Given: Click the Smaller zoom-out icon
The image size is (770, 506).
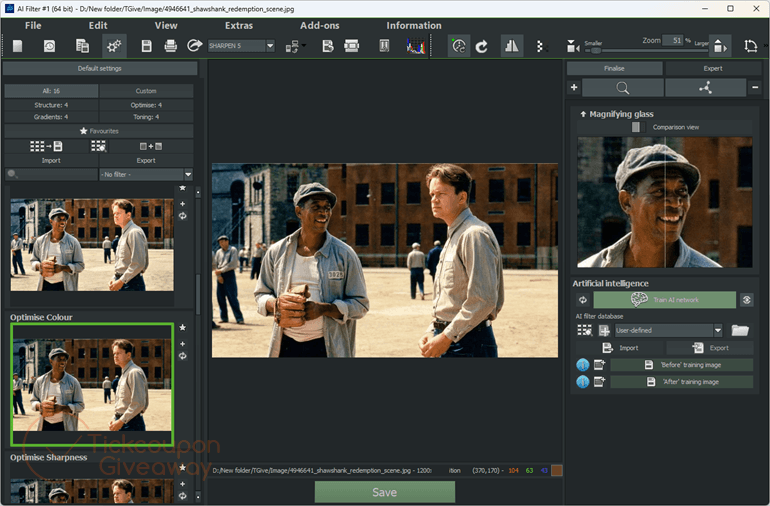Looking at the screenshot, I should coord(572,46).
